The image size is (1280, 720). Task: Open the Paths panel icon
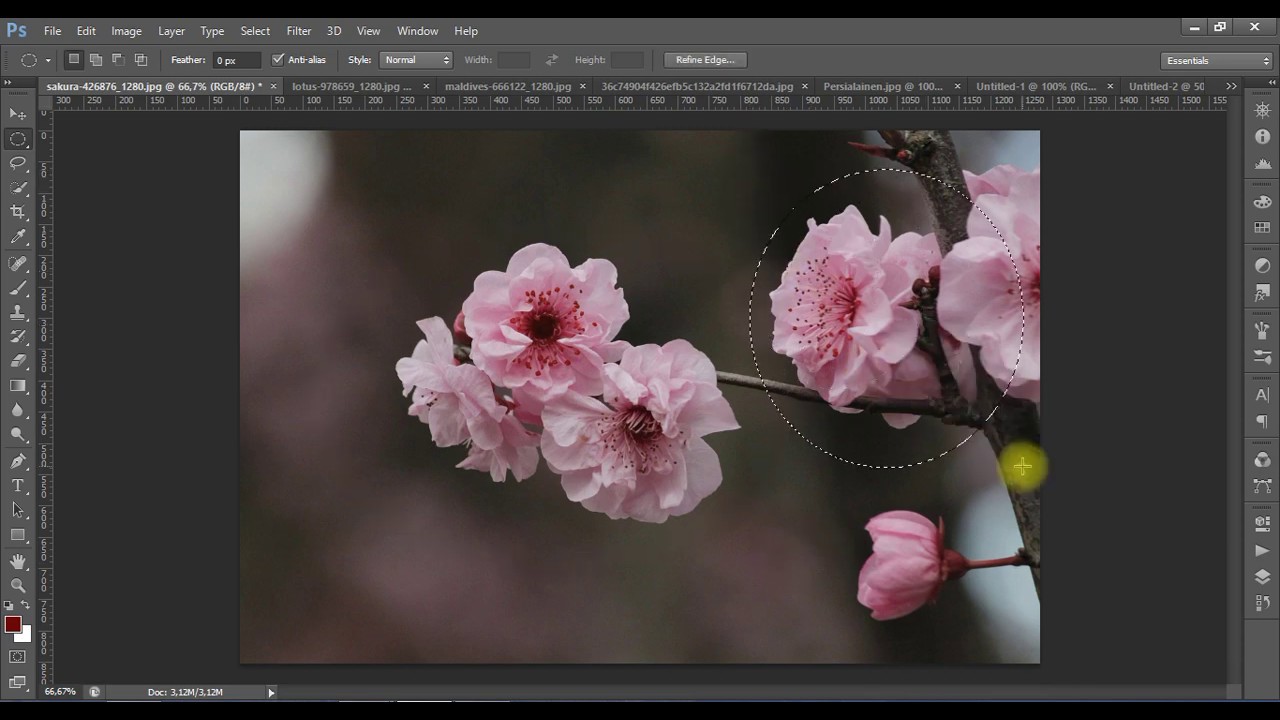(1262, 486)
